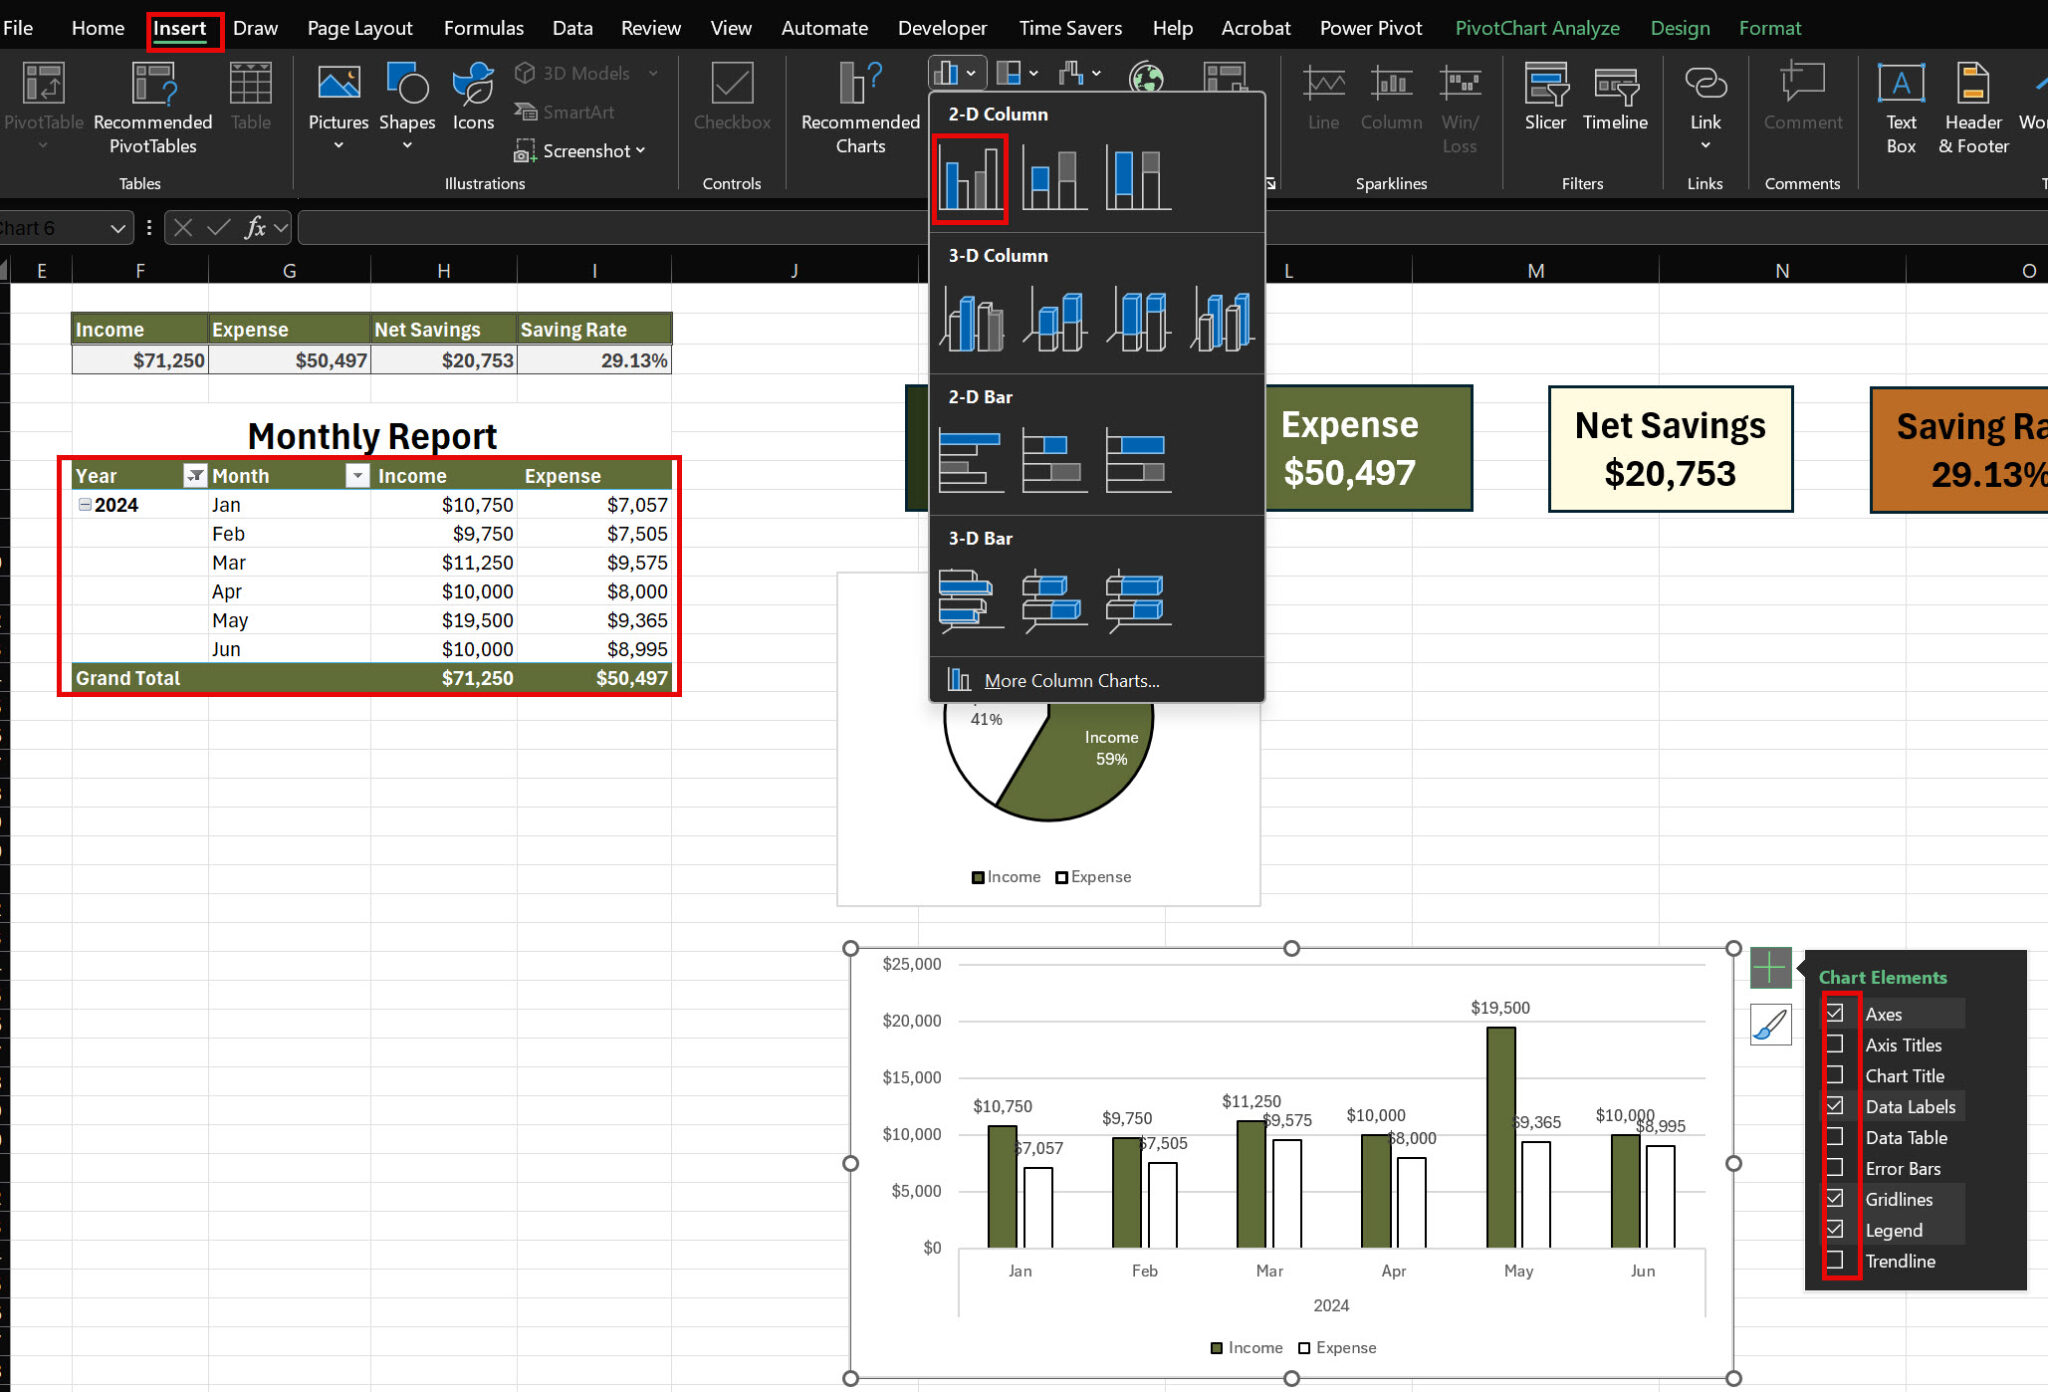Screen dimensions: 2048x1392
Task: Open Header & Footer settings
Action: [x=1971, y=105]
